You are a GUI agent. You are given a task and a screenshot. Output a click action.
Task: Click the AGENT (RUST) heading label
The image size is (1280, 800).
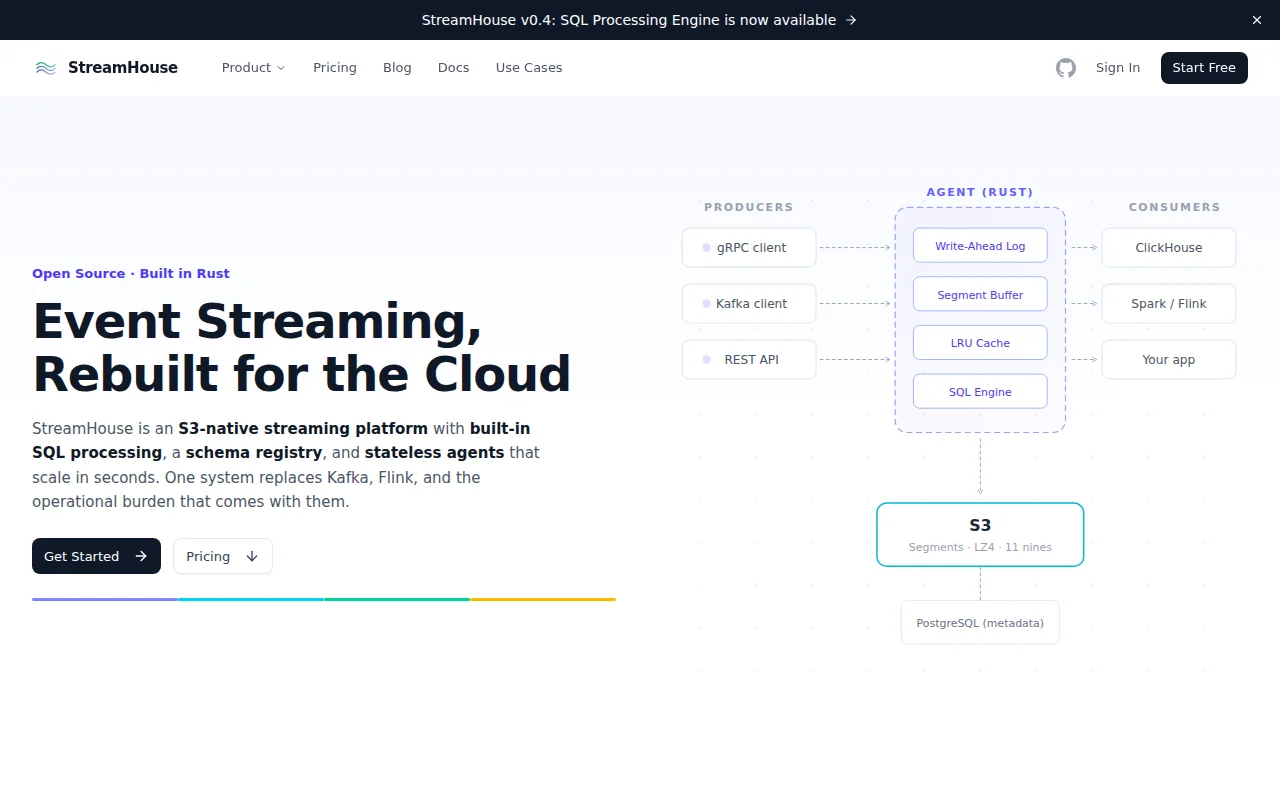(980, 192)
